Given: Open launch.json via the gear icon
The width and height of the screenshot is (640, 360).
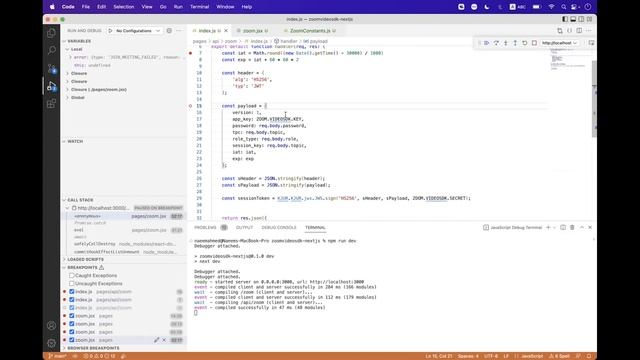Looking at the screenshot, I should coord(169,31).
